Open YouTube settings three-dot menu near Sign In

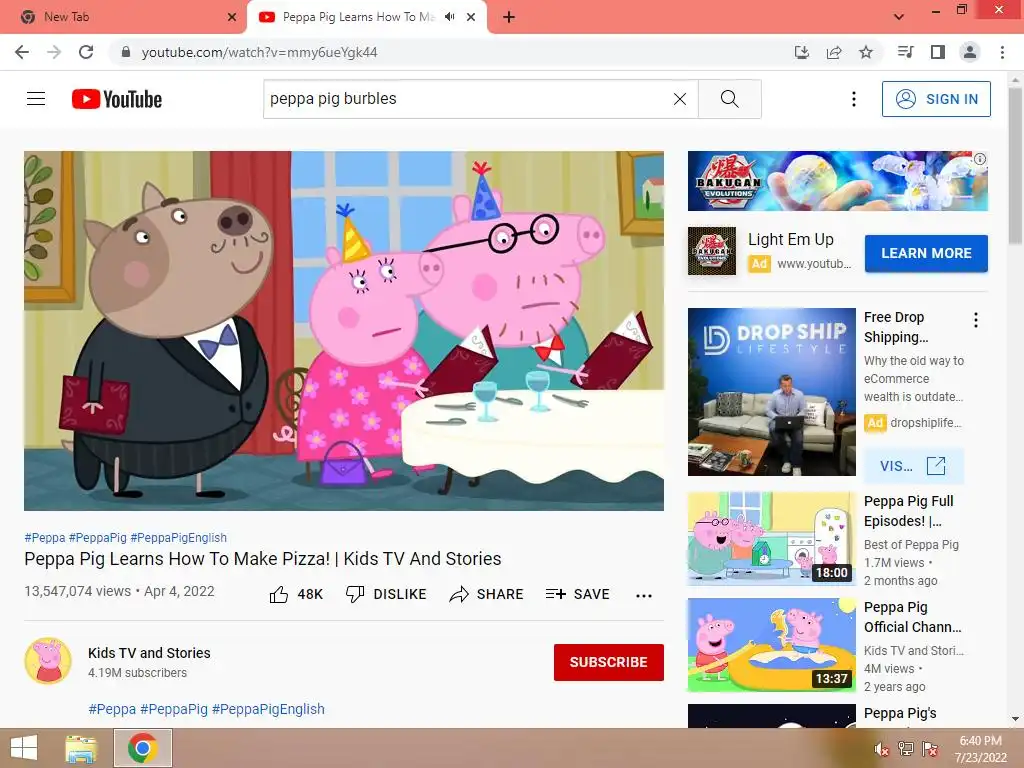point(854,99)
